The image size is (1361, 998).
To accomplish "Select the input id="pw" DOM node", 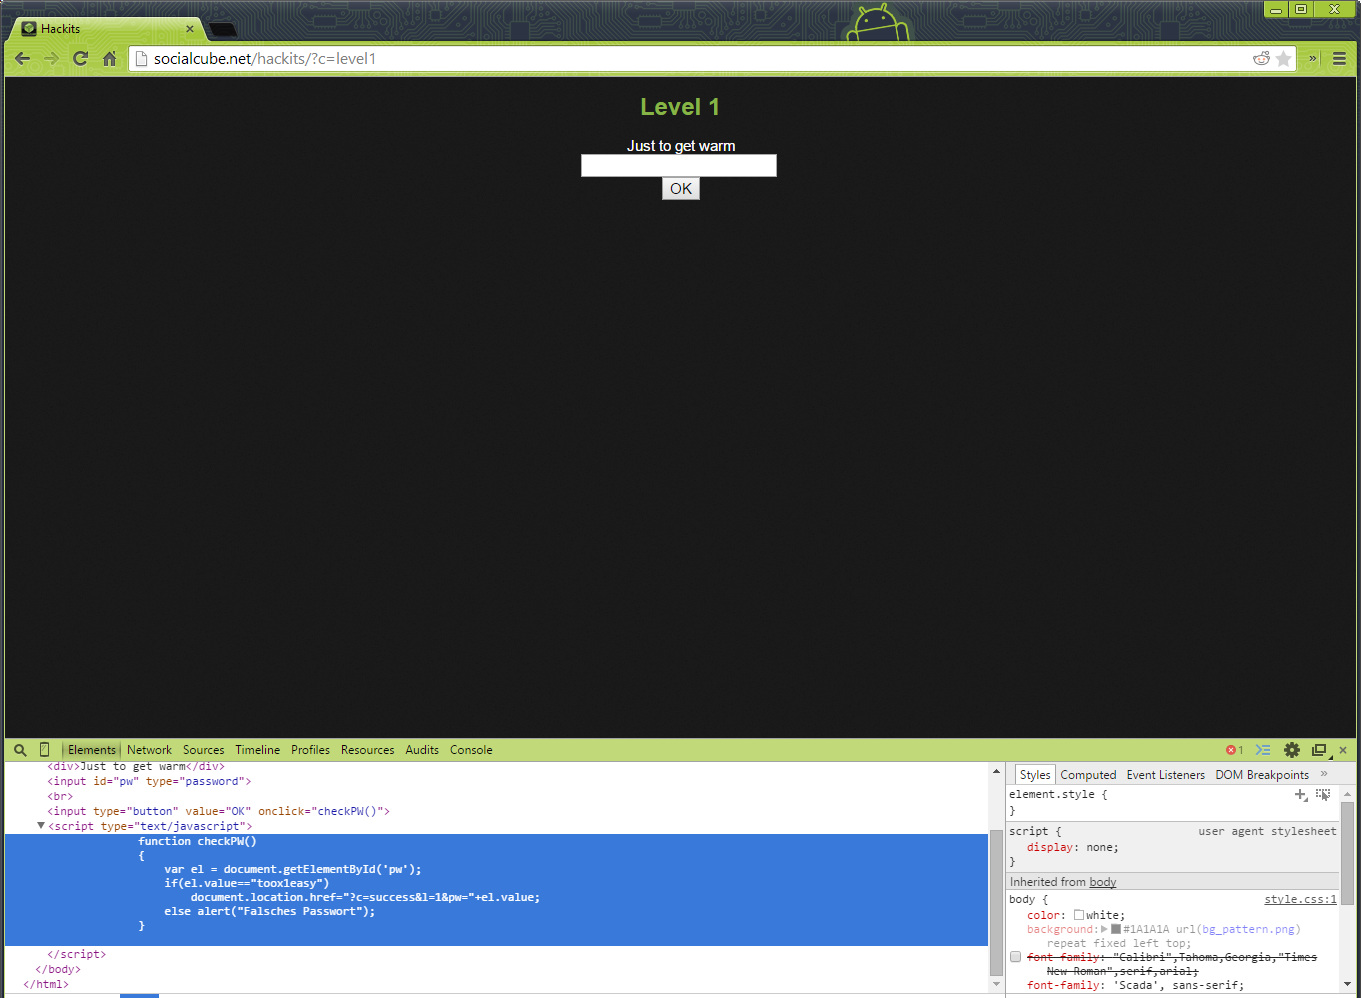I will click(x=149, y=781).
